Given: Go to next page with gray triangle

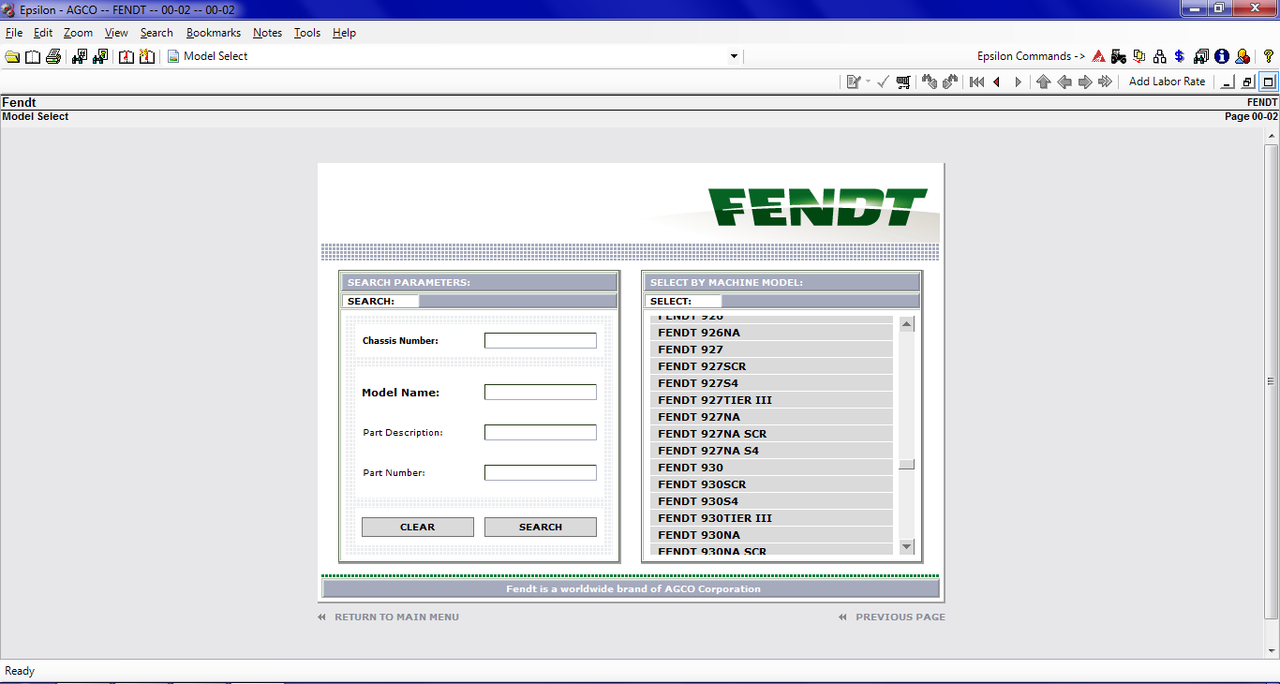Looking at the screenshot, I should 1018,82.
